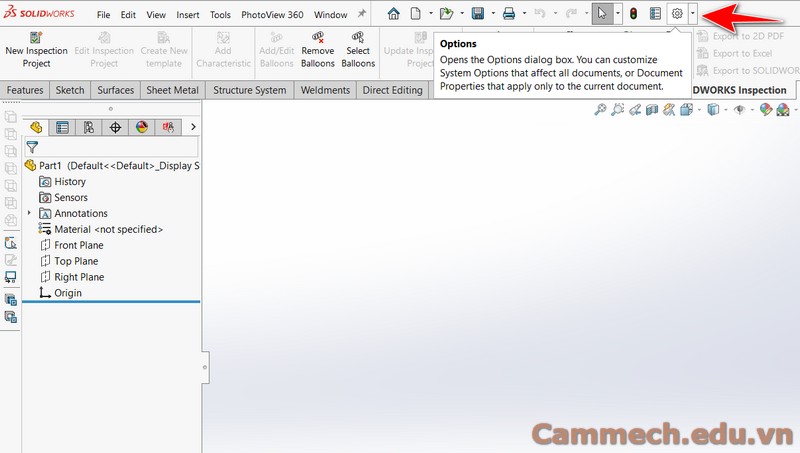Create a New document icon
This screenshot has height=453, width=800.
coord(416,14)
